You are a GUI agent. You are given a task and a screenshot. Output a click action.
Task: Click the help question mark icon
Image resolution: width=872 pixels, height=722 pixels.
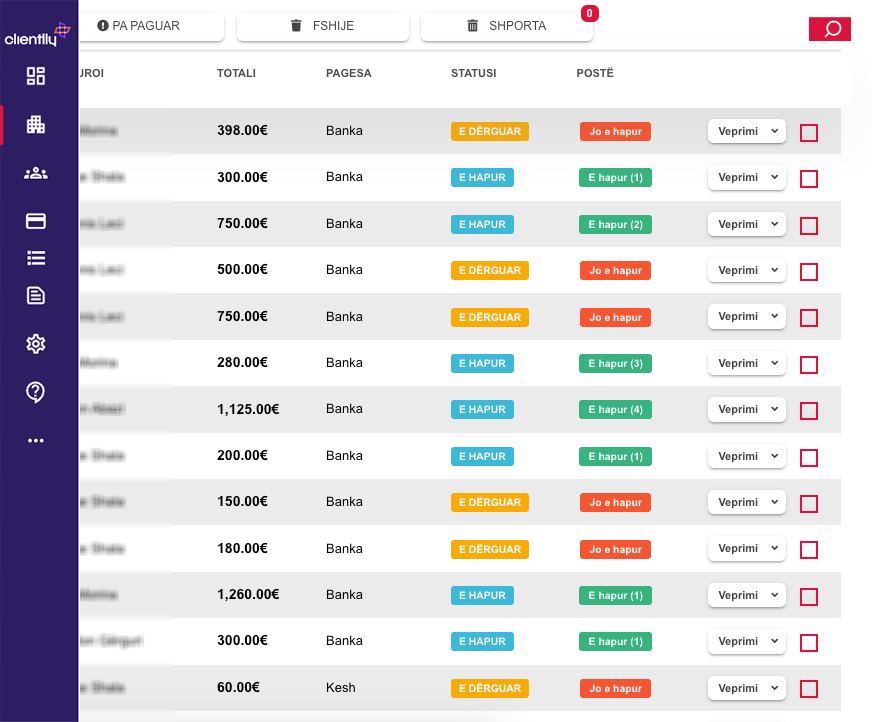point(36,392)
